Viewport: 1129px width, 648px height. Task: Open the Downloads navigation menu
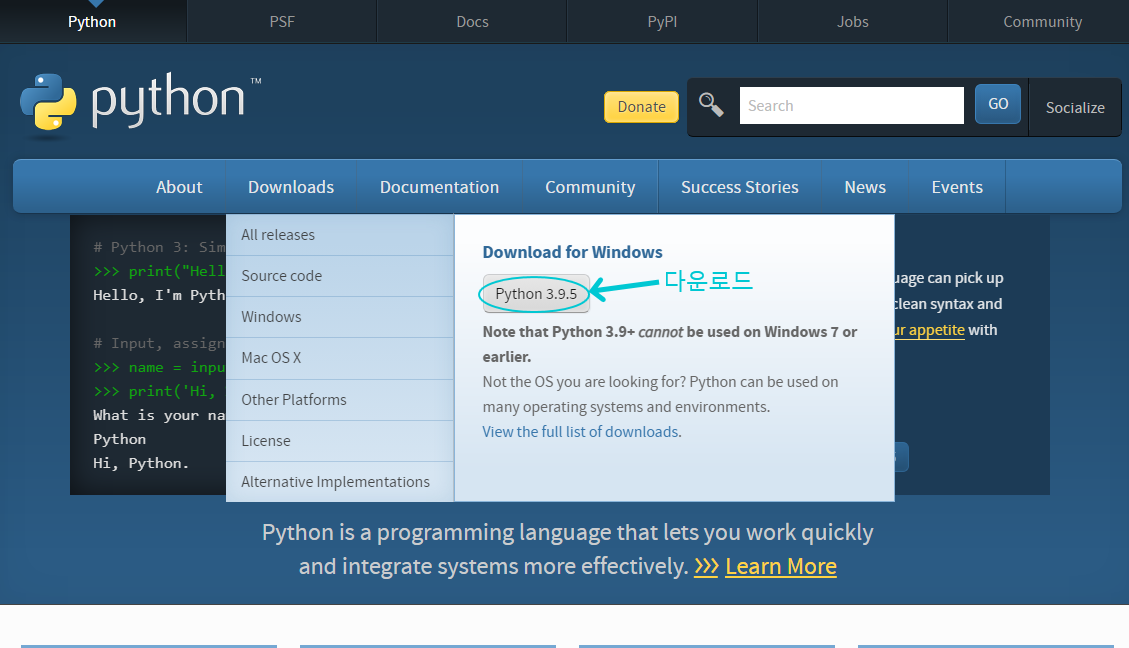point(291,187)
